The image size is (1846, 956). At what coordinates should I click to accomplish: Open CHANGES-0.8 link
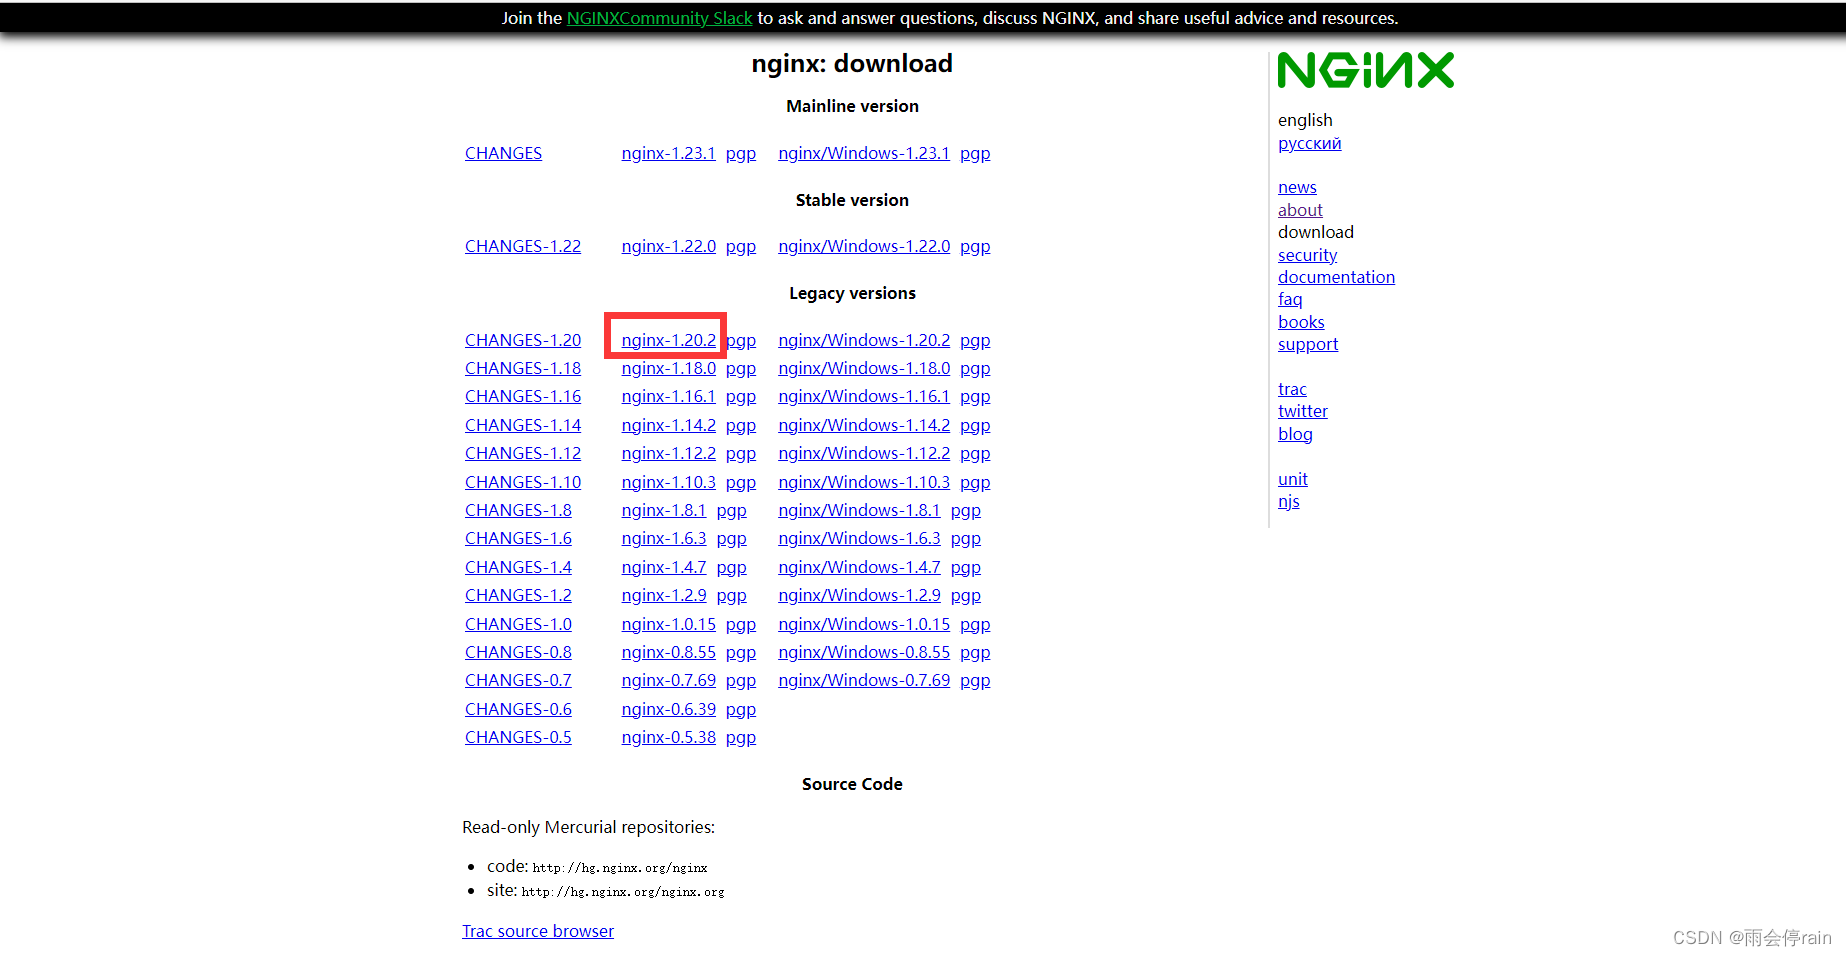tap(518, 652)
